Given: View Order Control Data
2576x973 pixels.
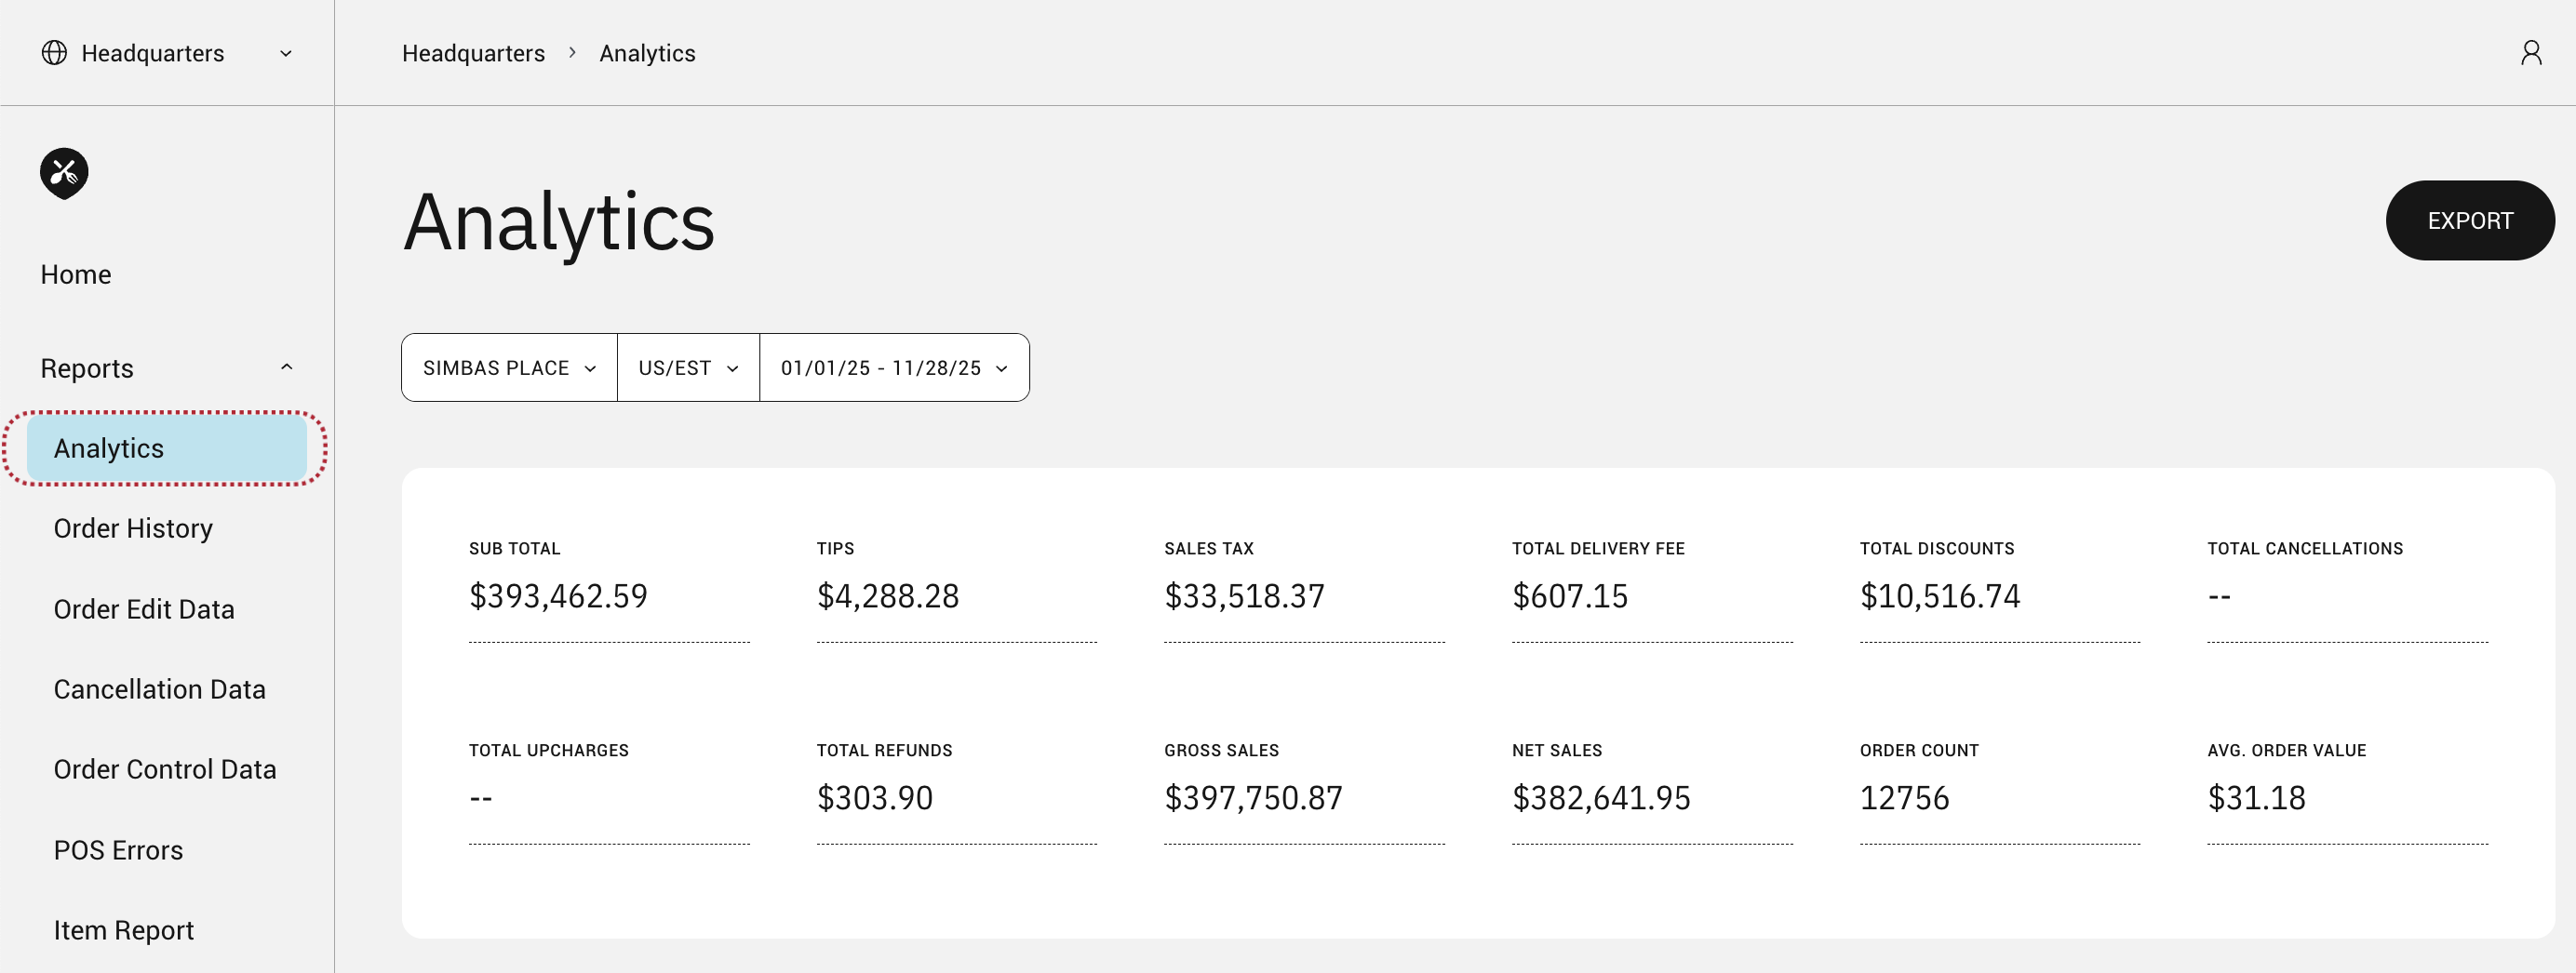Looking at the screenshot, I should (165, 770).
